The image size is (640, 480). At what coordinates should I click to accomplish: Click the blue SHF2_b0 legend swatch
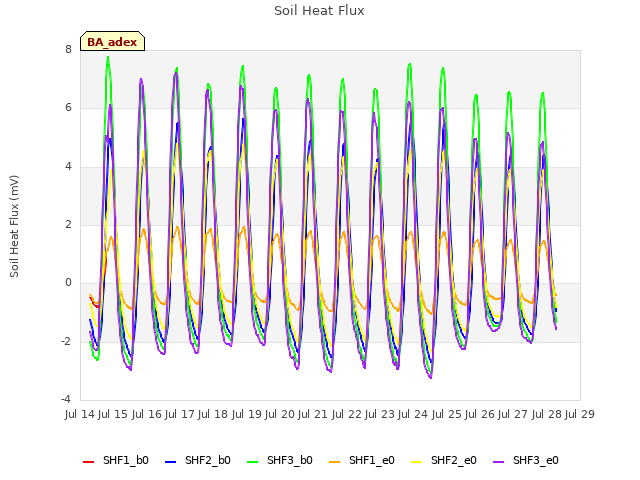click(x=171, y=462)
